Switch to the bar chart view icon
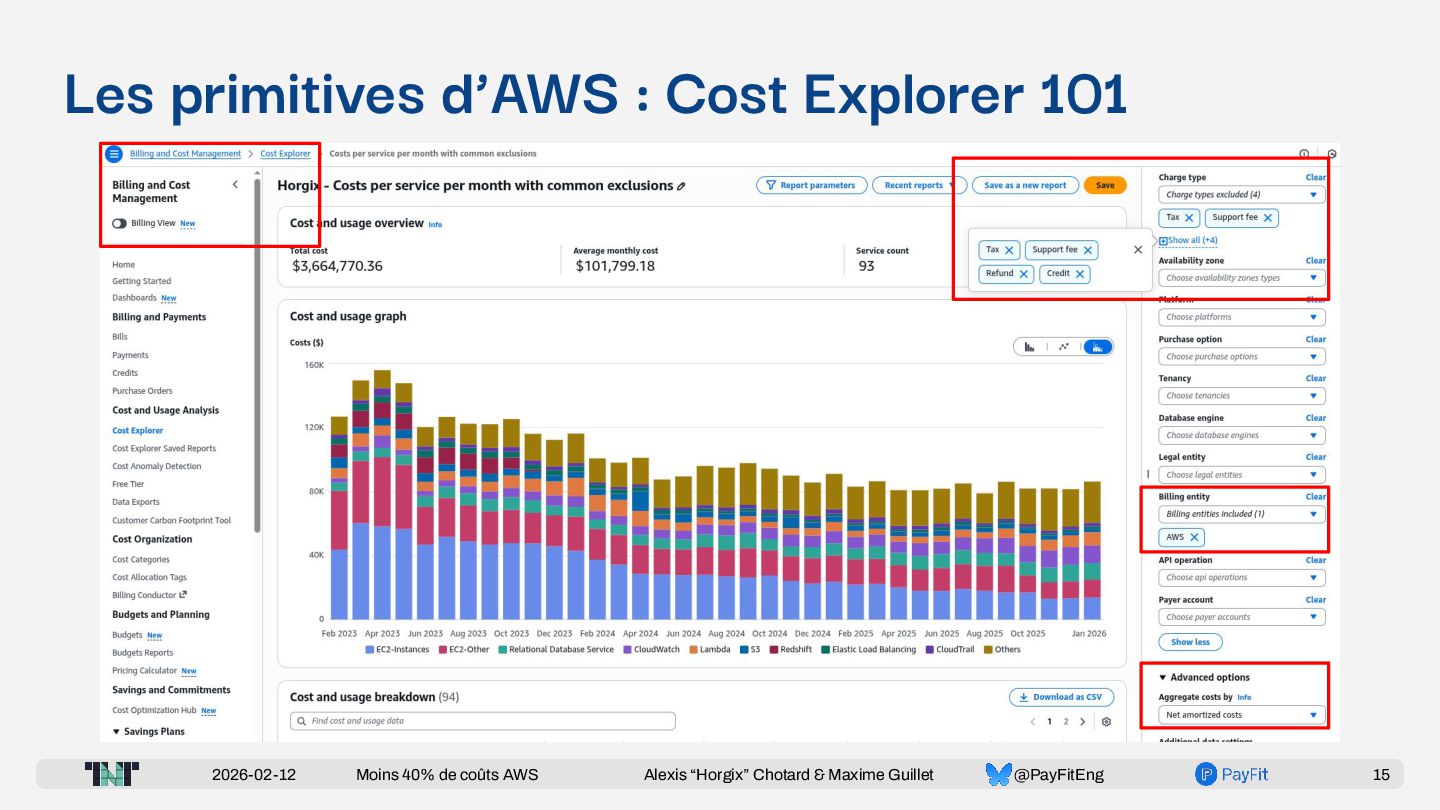The width and height of the screenshot is (1440, 810). click(1029, 347)
